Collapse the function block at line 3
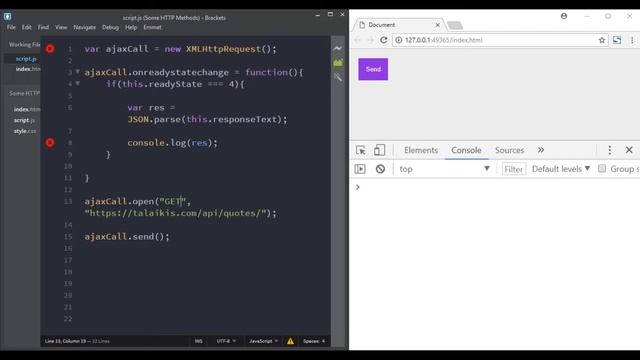 pyautogui.click(x=78, y=72)
